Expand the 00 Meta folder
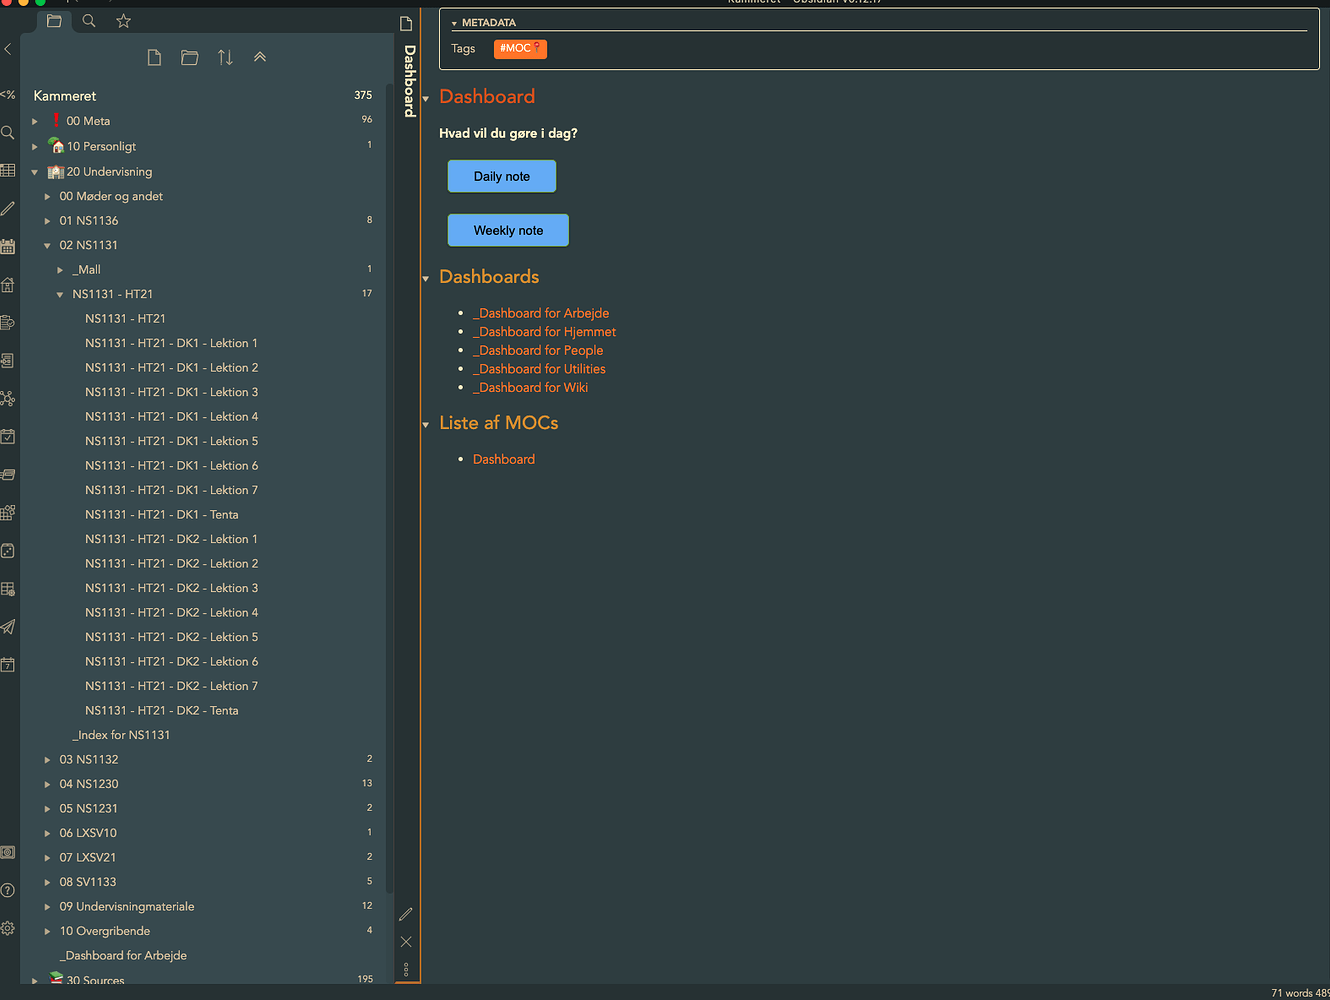Image resolution: width=1330 pixels, height=1000 pixels. 35,120
